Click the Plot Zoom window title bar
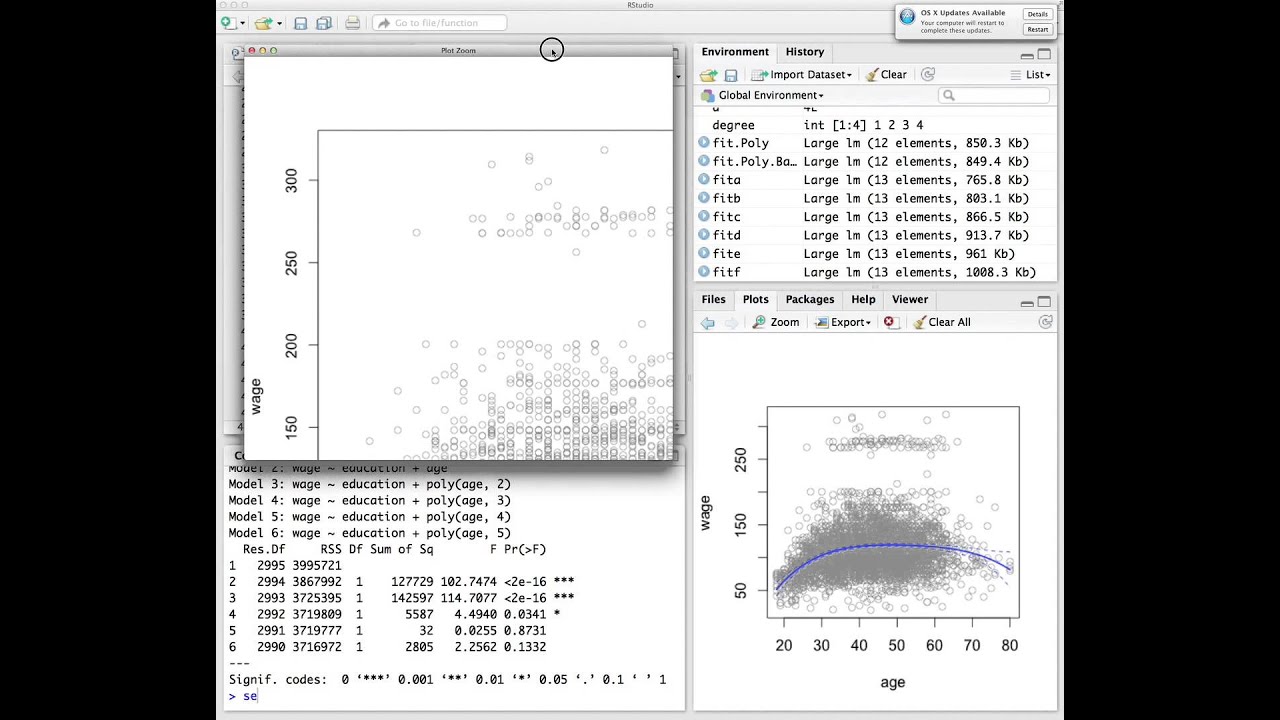1280x720 pixels. pos(459,50)
